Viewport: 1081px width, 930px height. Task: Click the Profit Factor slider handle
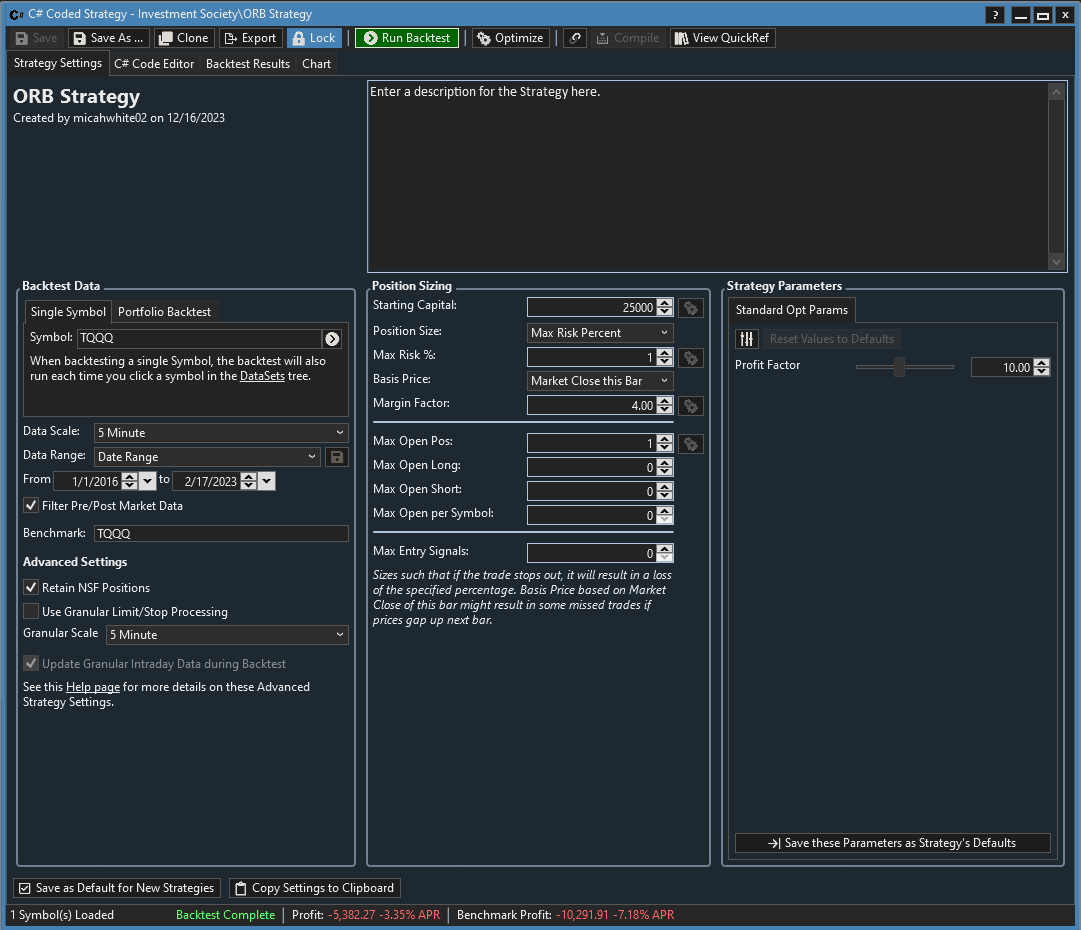[899, 367]
